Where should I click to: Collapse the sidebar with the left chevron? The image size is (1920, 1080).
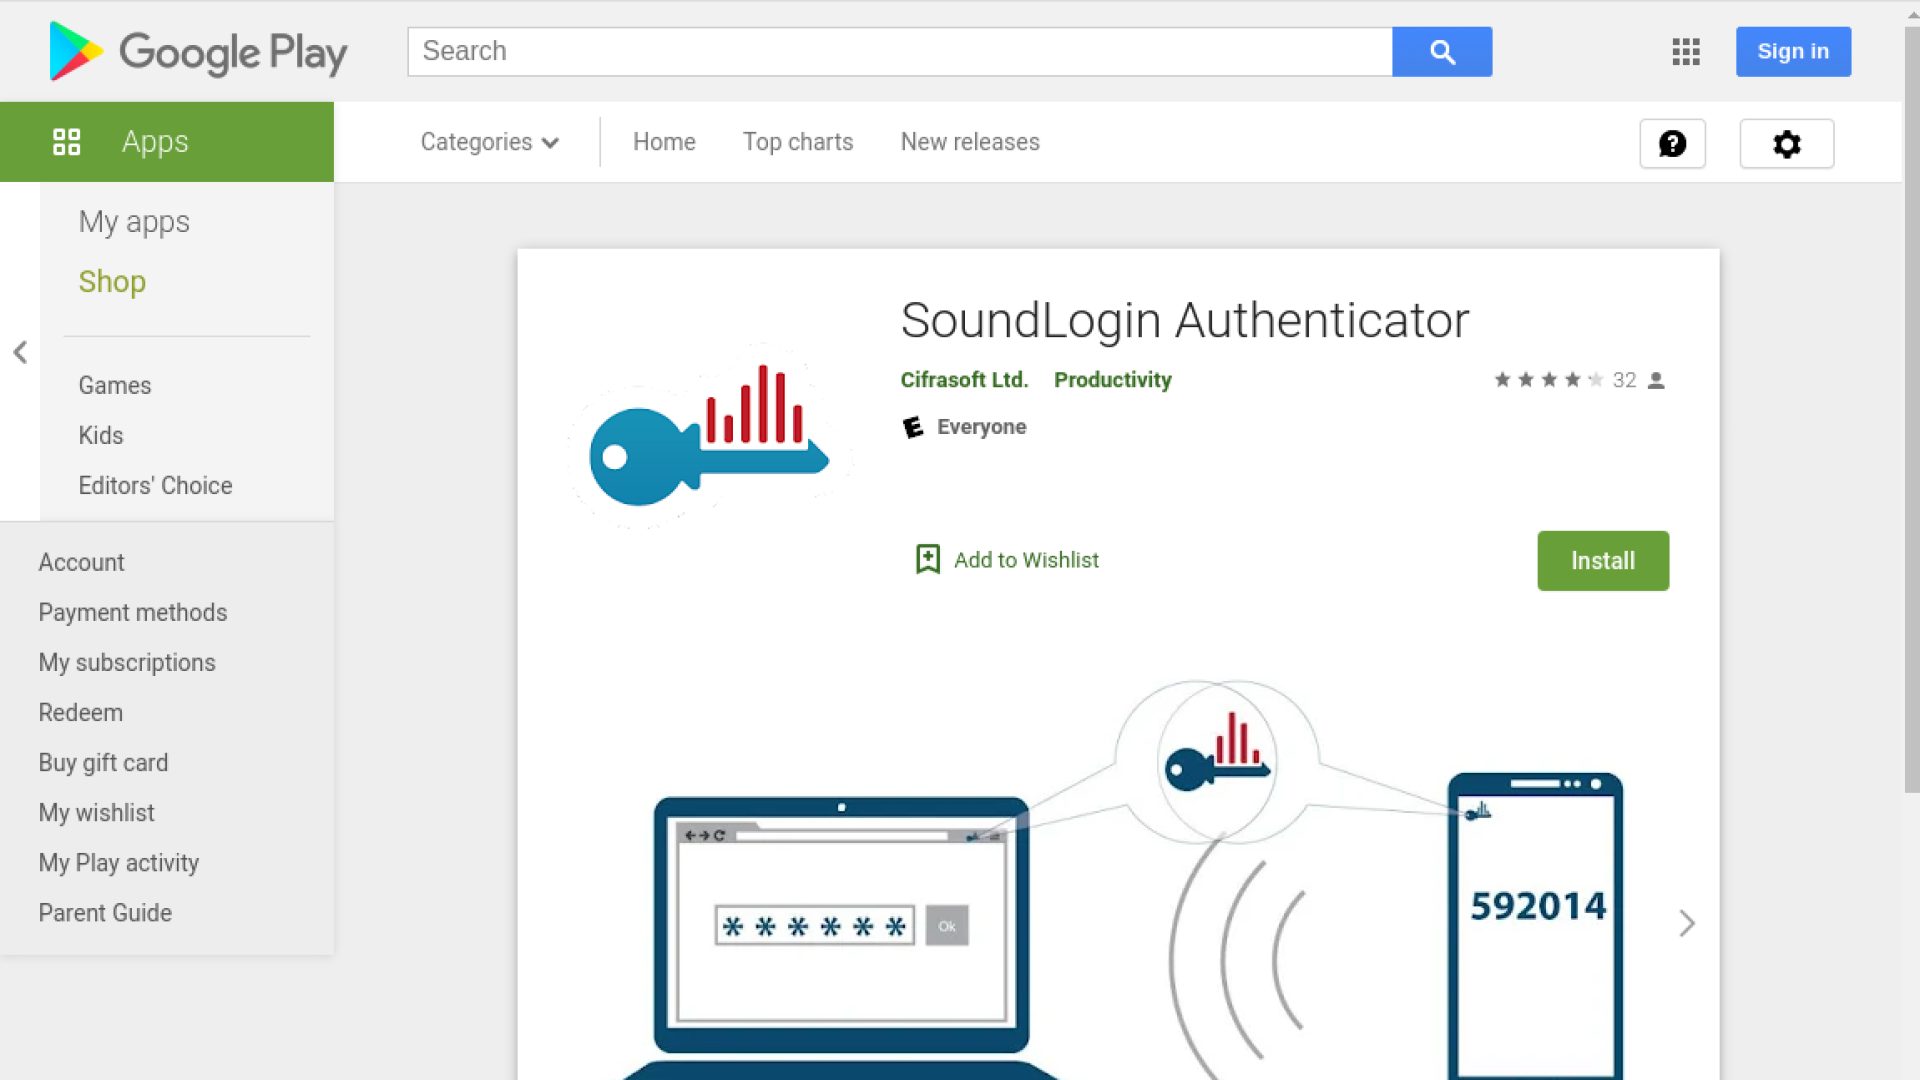(20, 352)
